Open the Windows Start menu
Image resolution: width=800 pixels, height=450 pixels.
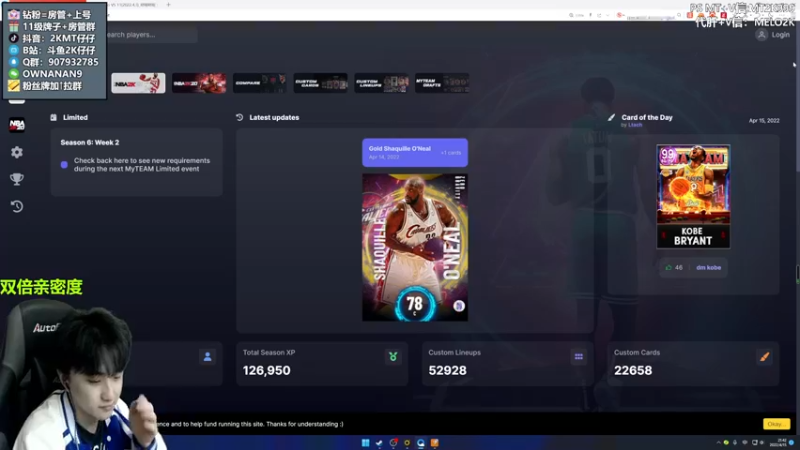tap(365, 443)
